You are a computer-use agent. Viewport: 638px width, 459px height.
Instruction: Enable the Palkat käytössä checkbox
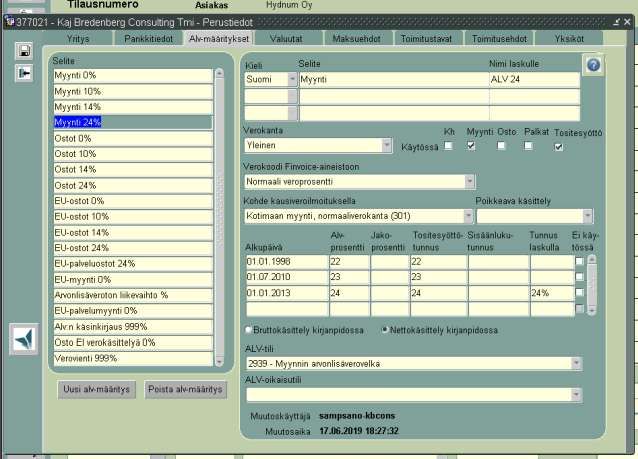(528, 145)
